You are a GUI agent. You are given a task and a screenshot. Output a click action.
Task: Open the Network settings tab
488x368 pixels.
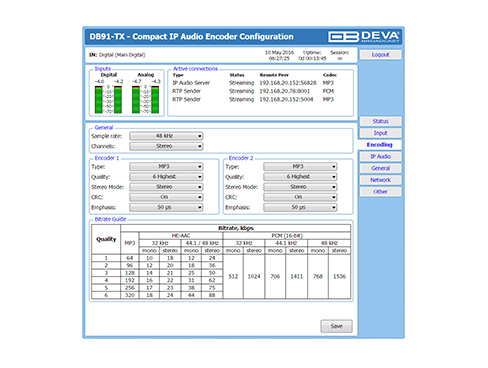(380, 180)
